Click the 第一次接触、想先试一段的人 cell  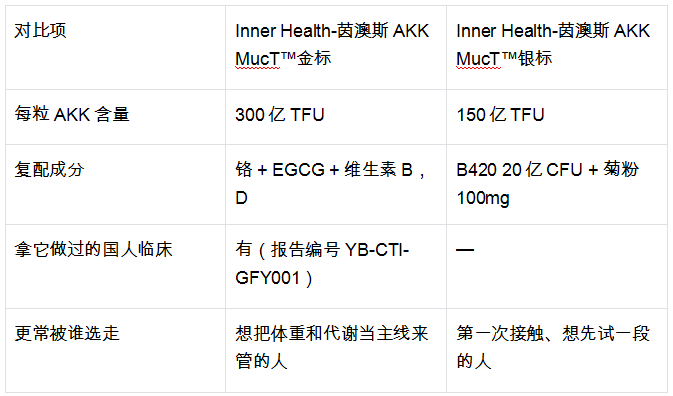coord(557,350)
